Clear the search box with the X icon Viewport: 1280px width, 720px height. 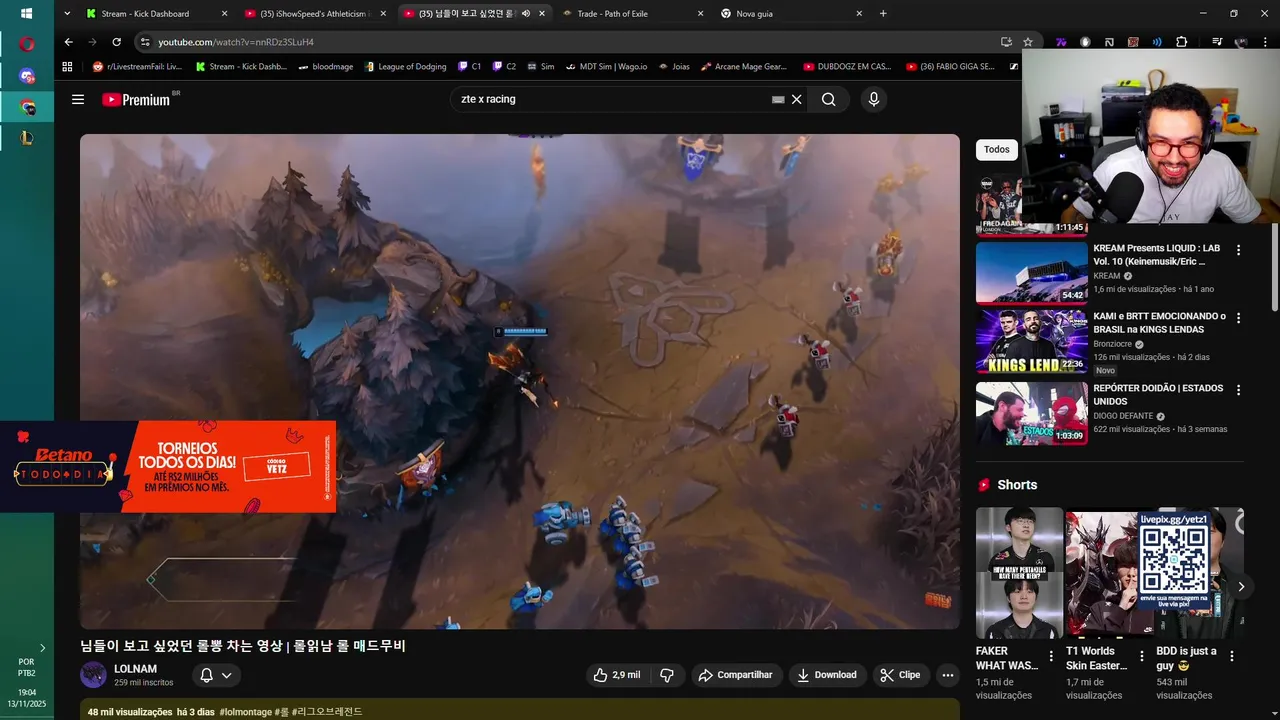(797, 99)
